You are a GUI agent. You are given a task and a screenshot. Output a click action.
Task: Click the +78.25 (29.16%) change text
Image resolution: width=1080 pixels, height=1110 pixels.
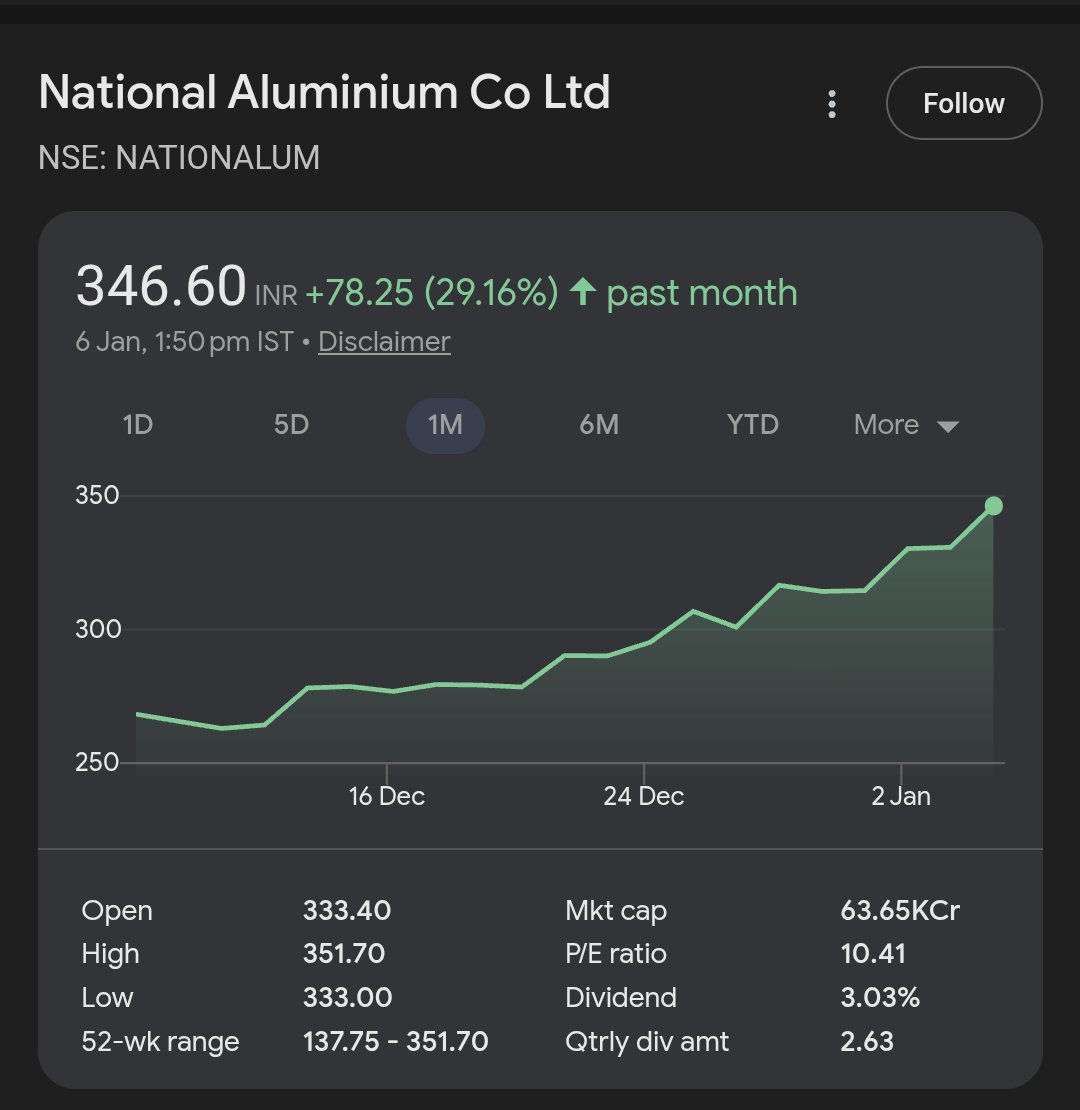[432, 292]
